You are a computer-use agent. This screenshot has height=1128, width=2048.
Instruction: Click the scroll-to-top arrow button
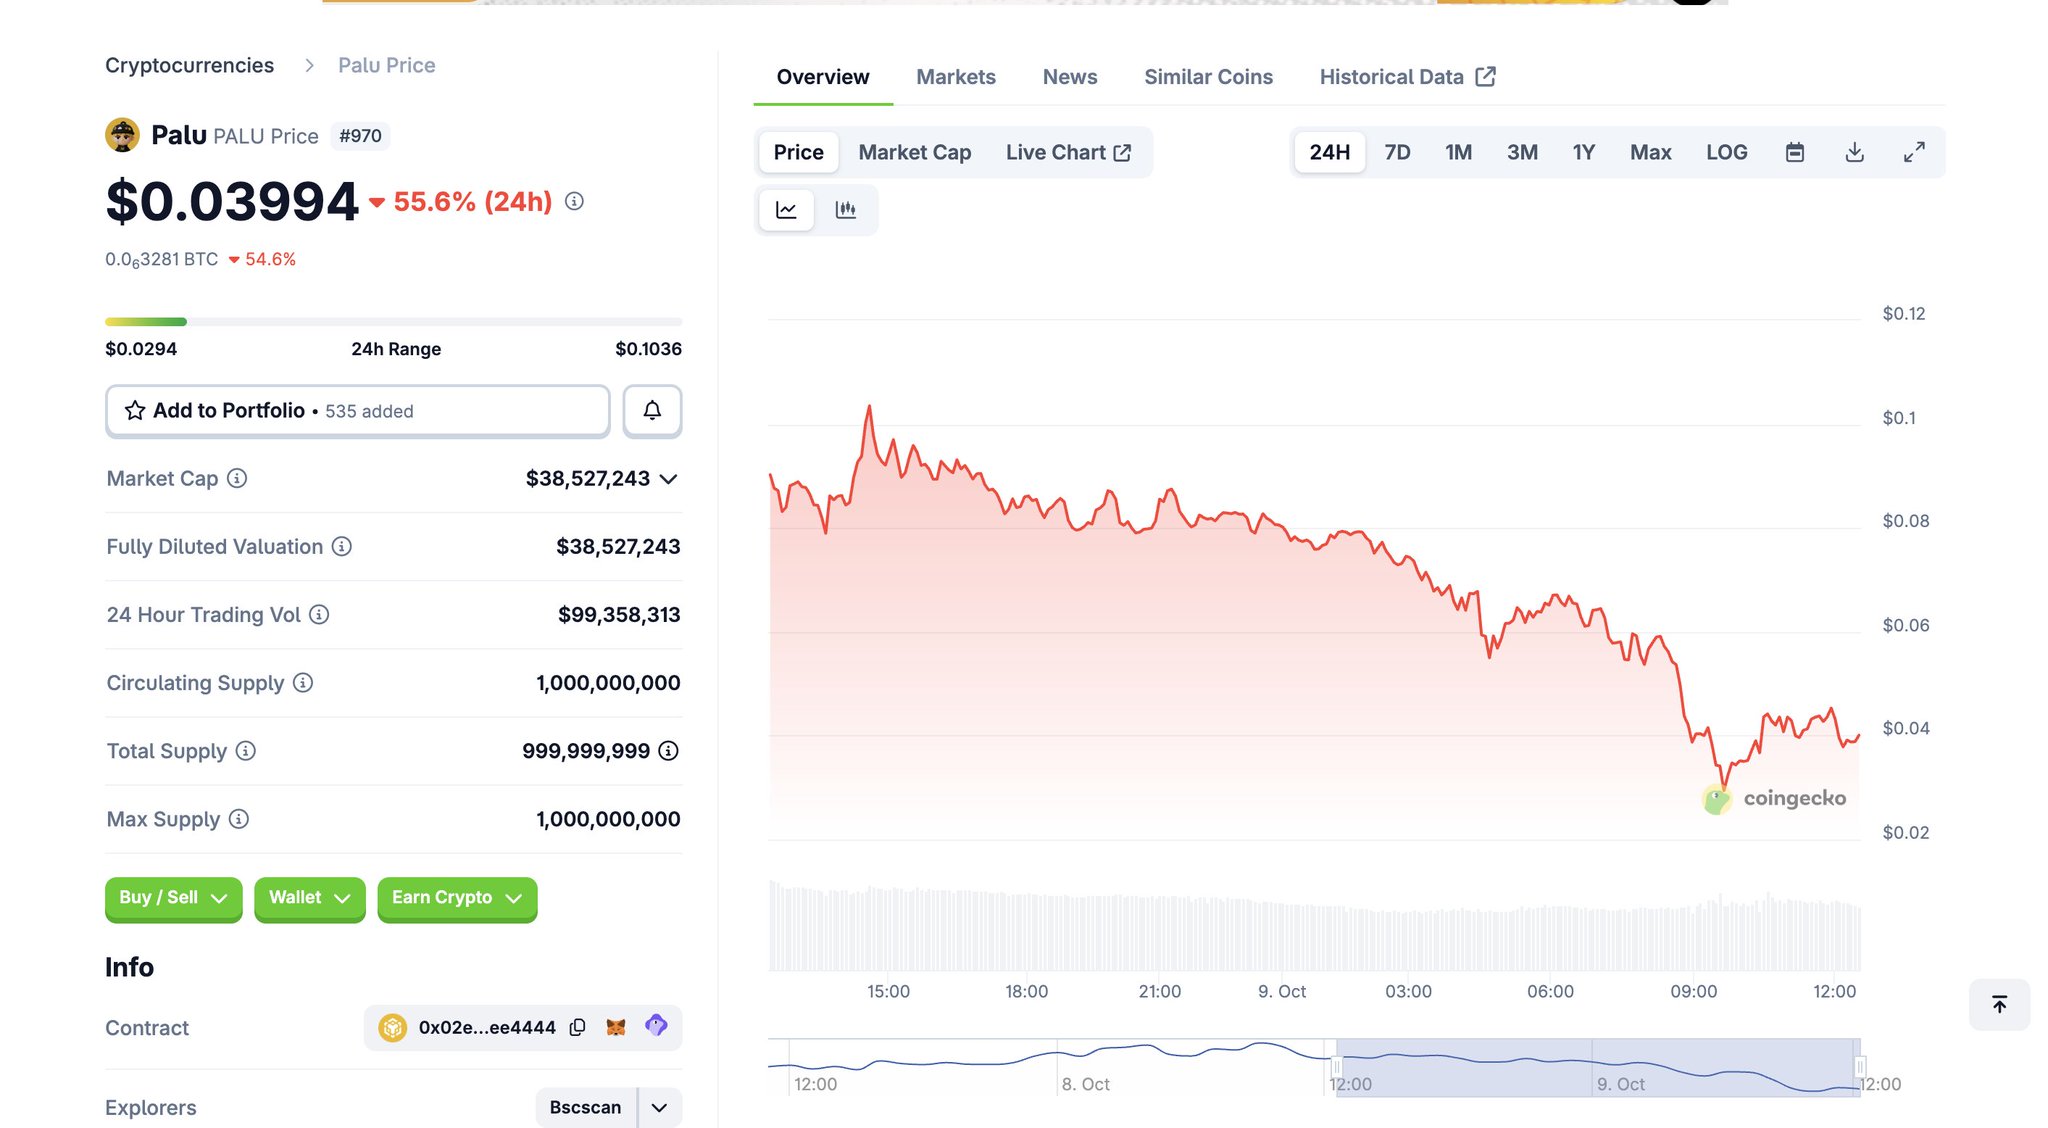(1999, 1004)
